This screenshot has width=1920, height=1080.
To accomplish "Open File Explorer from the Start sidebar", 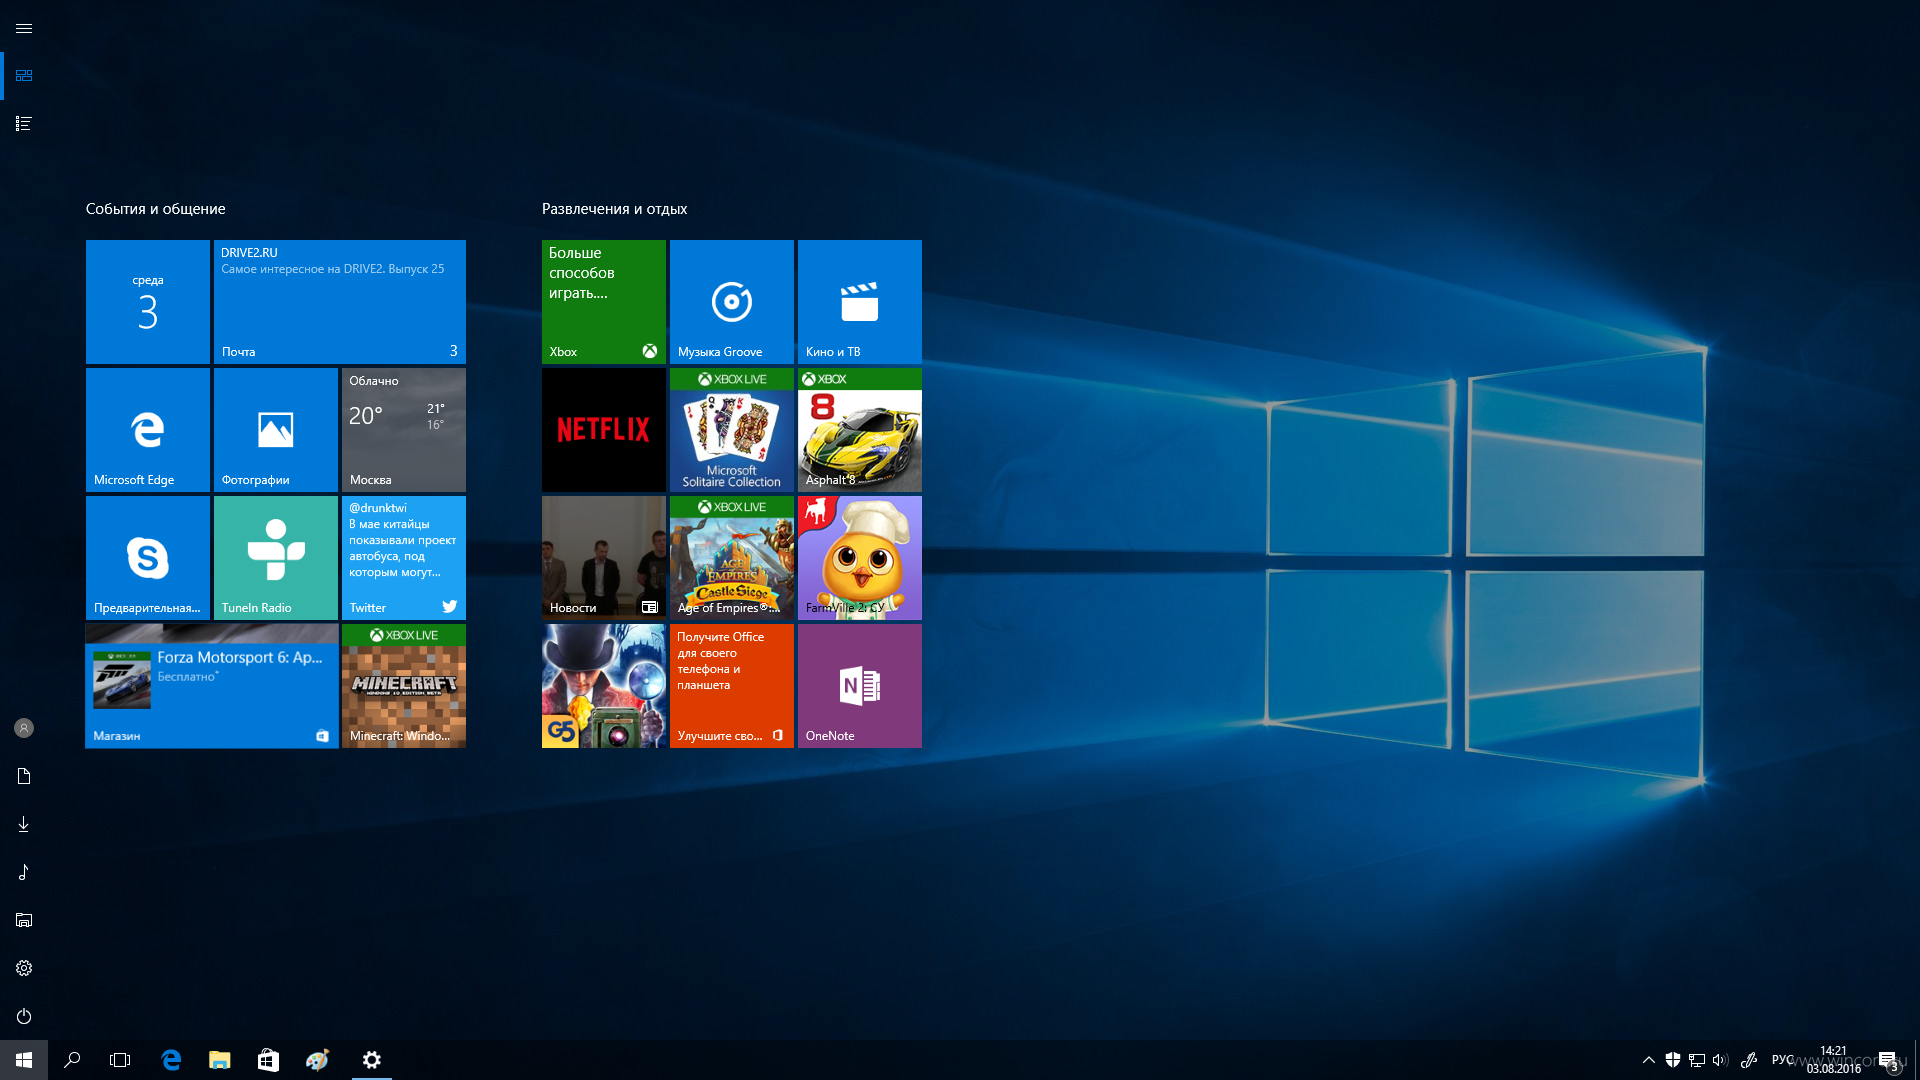I will [24, 920].
